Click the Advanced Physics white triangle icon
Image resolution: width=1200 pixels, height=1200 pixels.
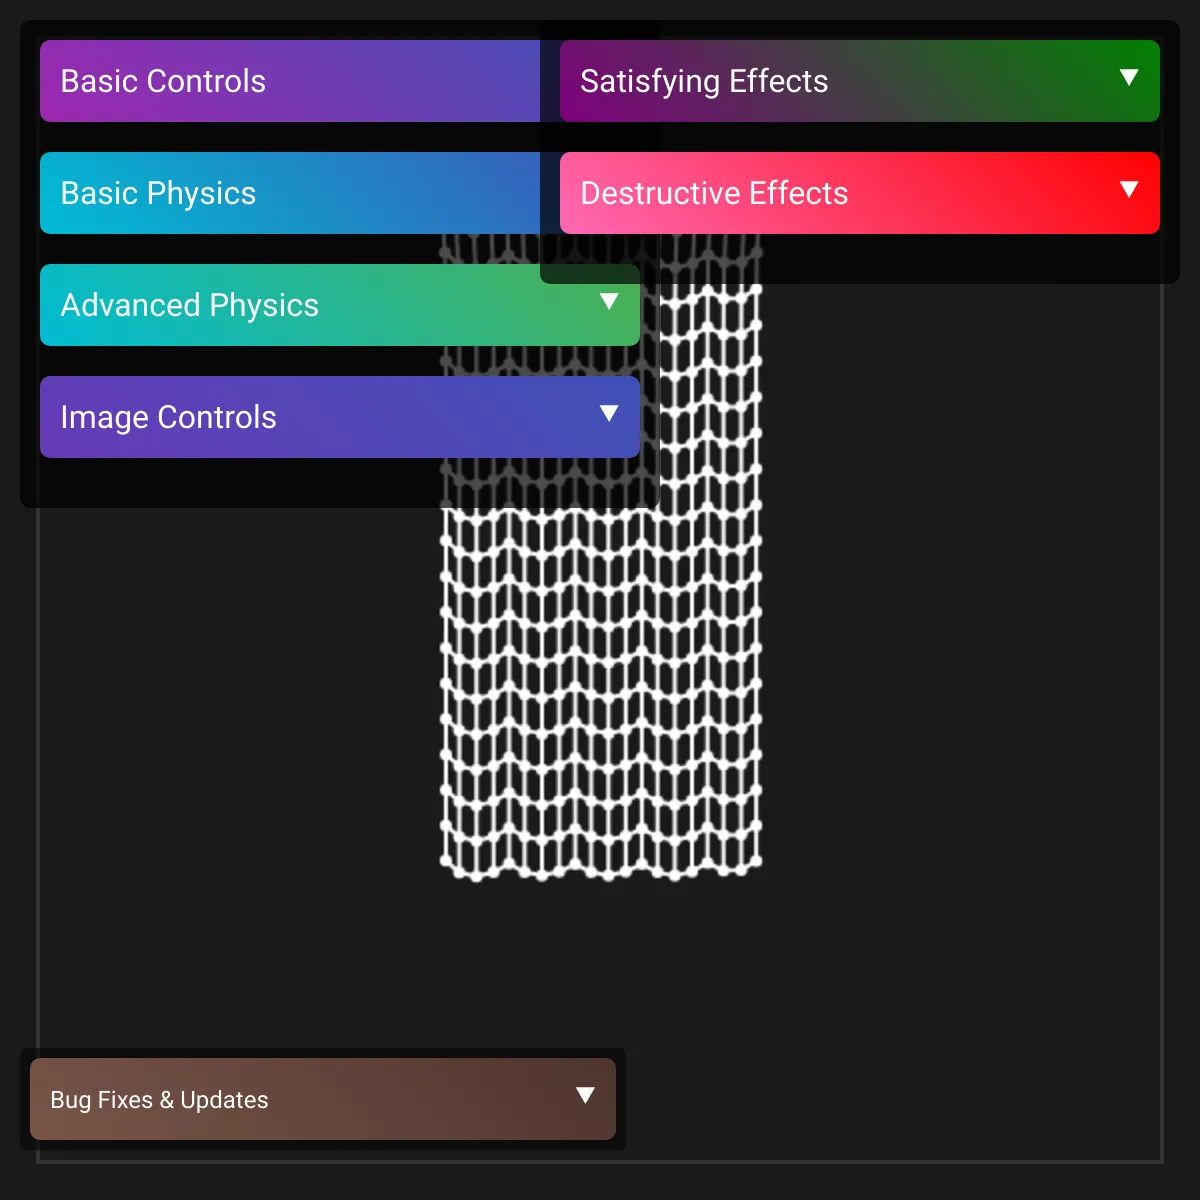[609, 301]
